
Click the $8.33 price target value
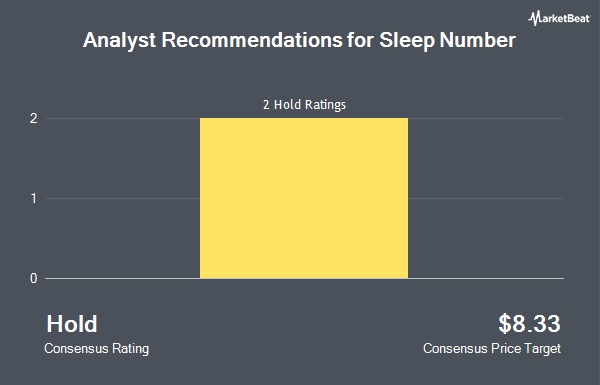point(529,323)
